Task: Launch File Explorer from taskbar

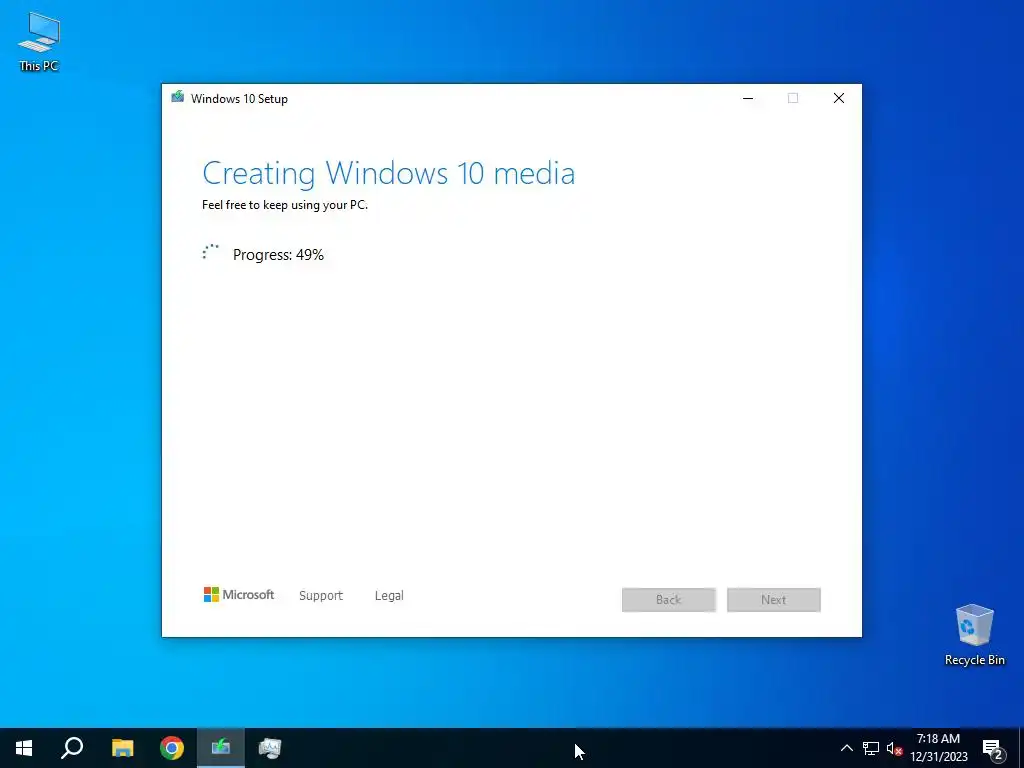Action: pos(122,748)
